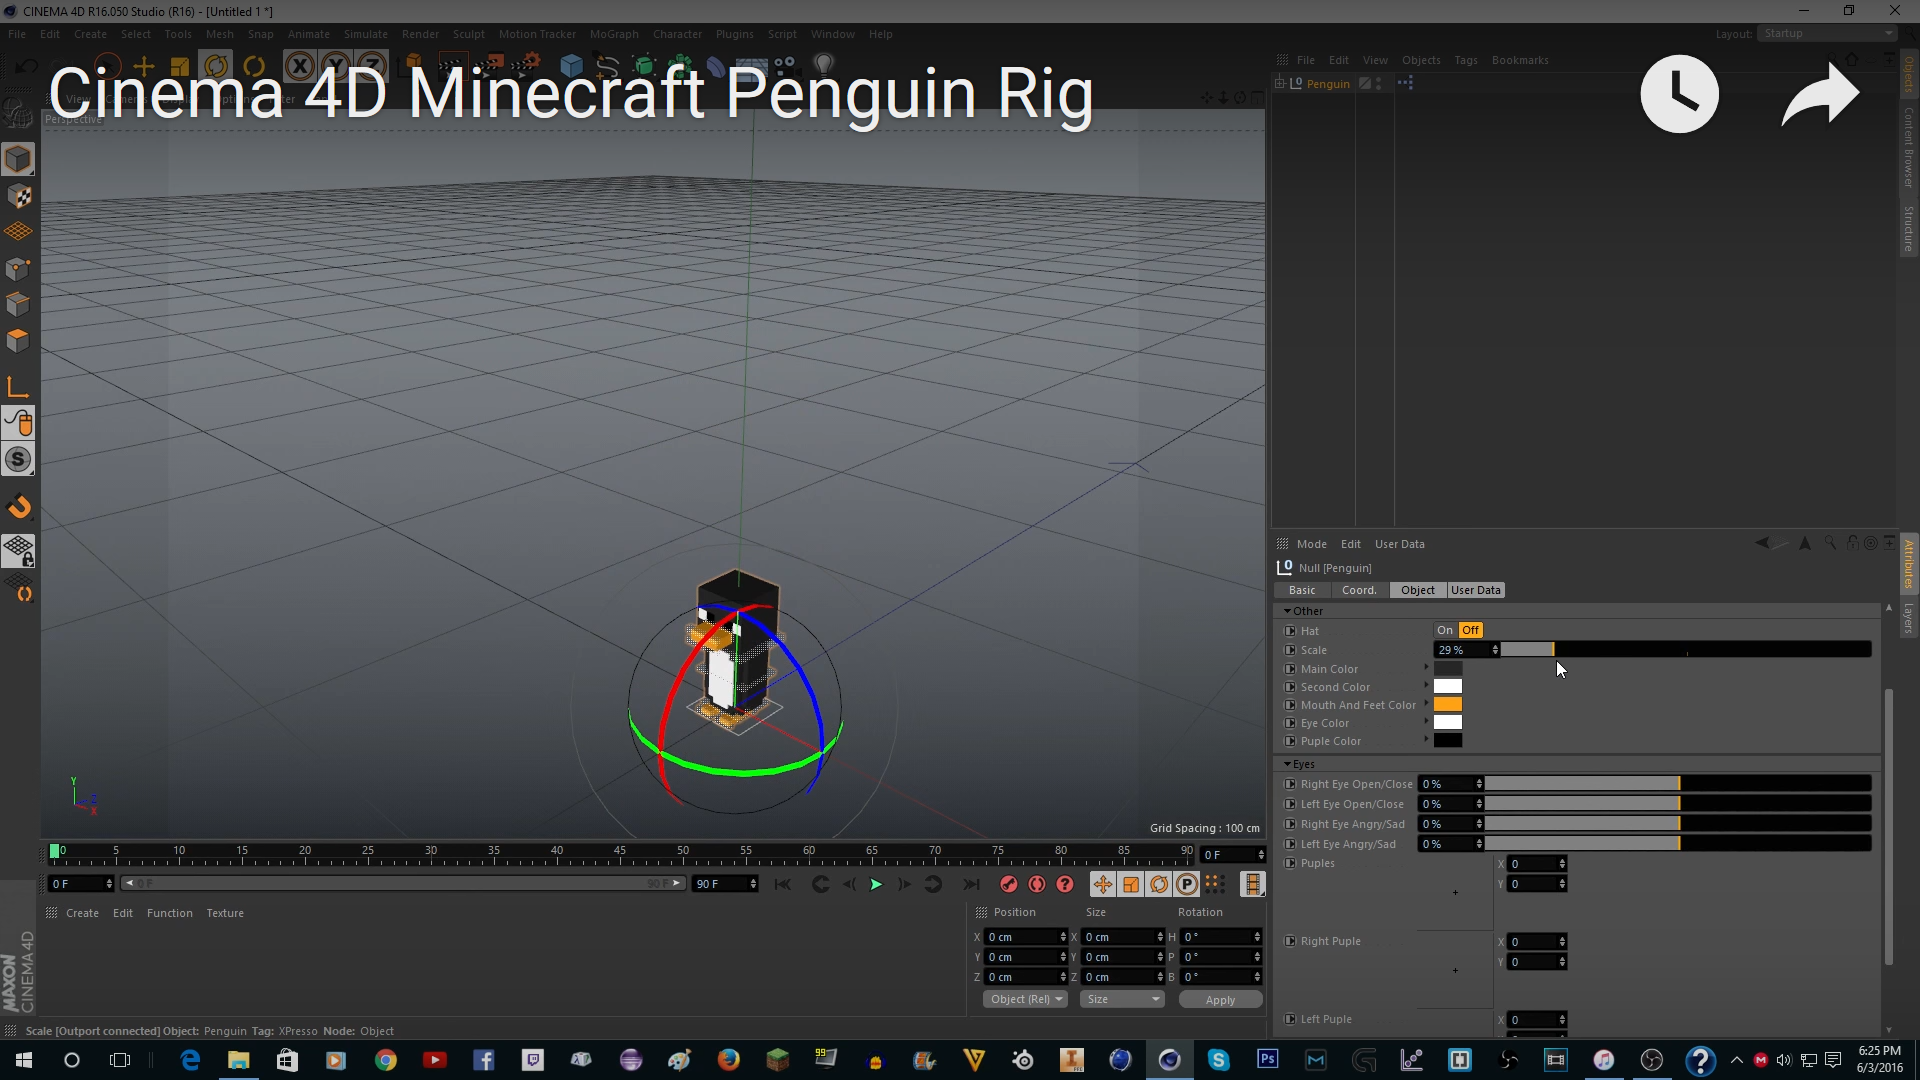Viewport: 1920px width, 1080px height.
Task: Switch to Points mode icon
Action: pyautogui.click(x=18, y=269)
